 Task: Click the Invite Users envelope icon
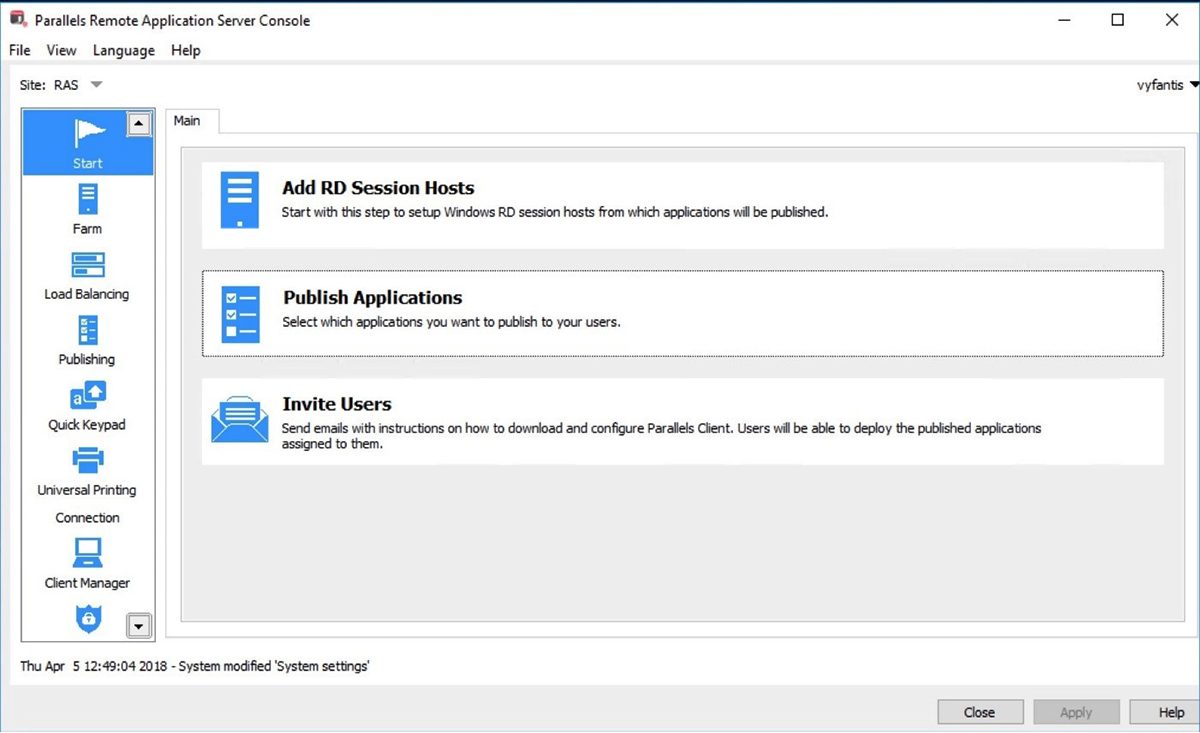coord(239,421)
